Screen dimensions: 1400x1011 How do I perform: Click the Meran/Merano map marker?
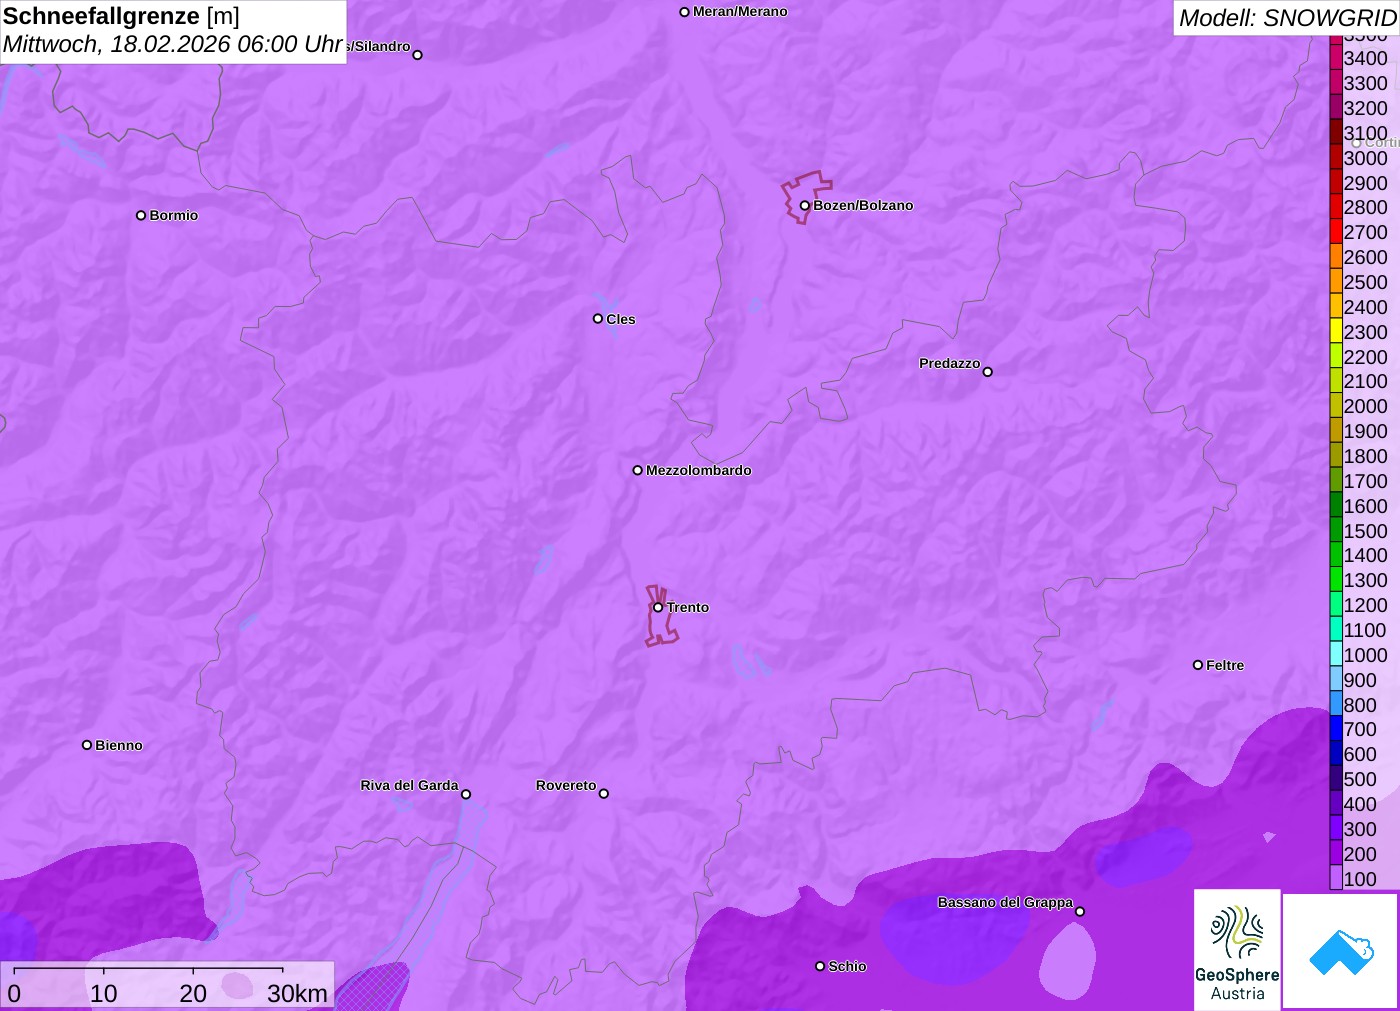coord(684,12)
